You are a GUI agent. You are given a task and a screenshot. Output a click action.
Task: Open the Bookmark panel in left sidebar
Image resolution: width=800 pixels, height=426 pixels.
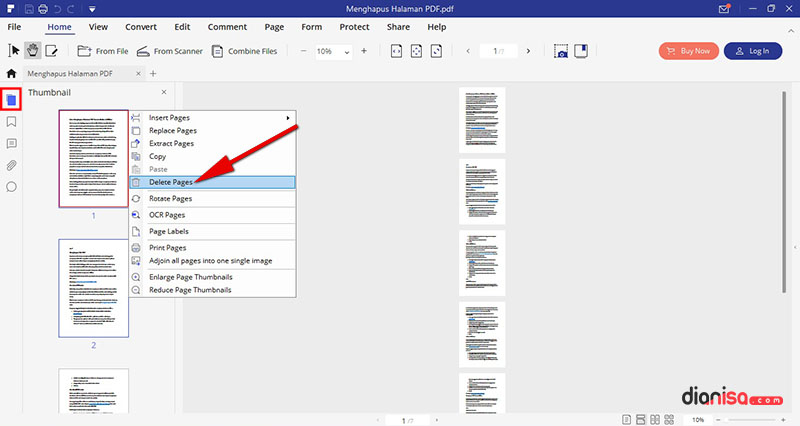click(x=11, y=121)
